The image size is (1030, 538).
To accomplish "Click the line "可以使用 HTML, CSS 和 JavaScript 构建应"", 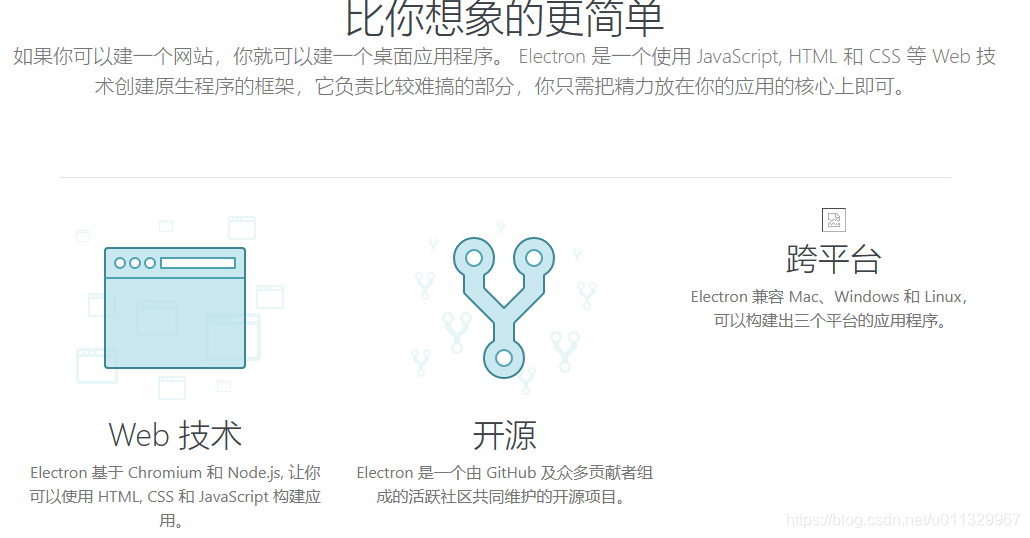I will click(175, 497).
